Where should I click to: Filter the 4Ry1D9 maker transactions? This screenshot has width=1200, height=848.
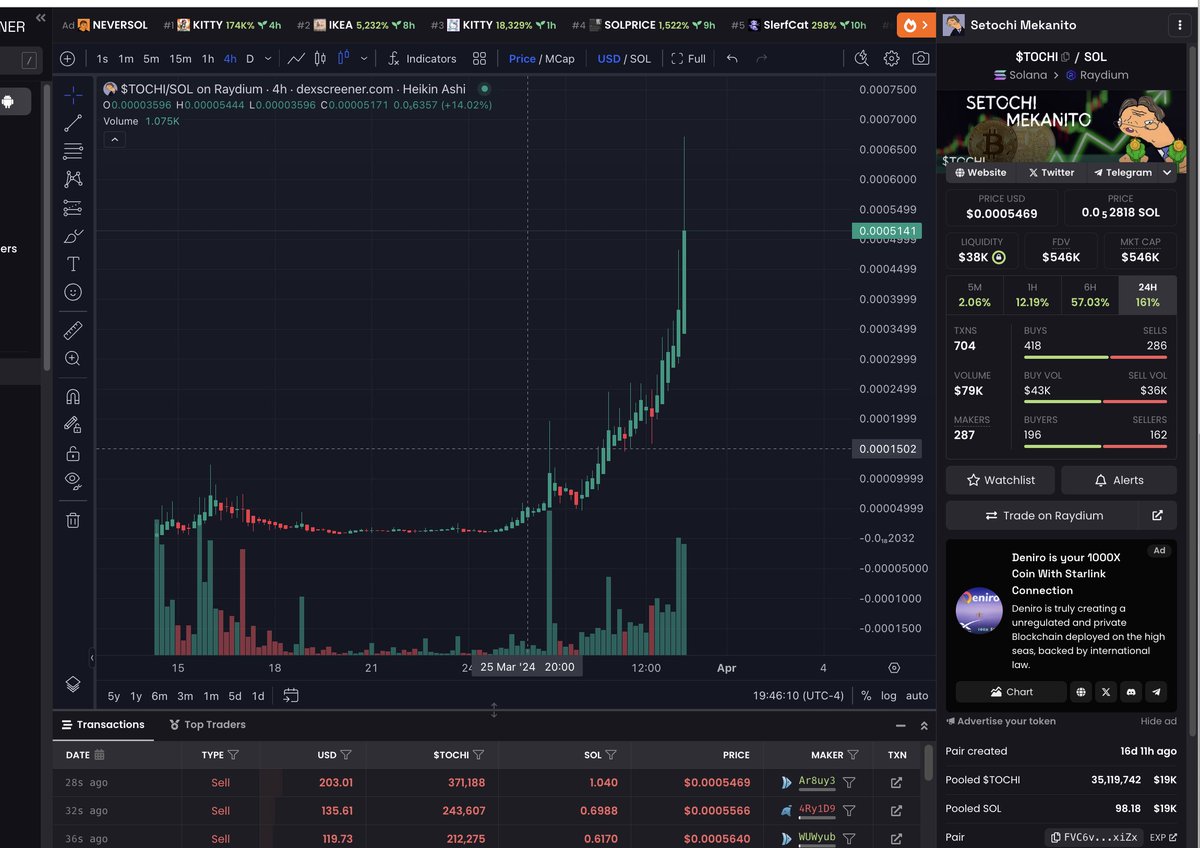849,811
